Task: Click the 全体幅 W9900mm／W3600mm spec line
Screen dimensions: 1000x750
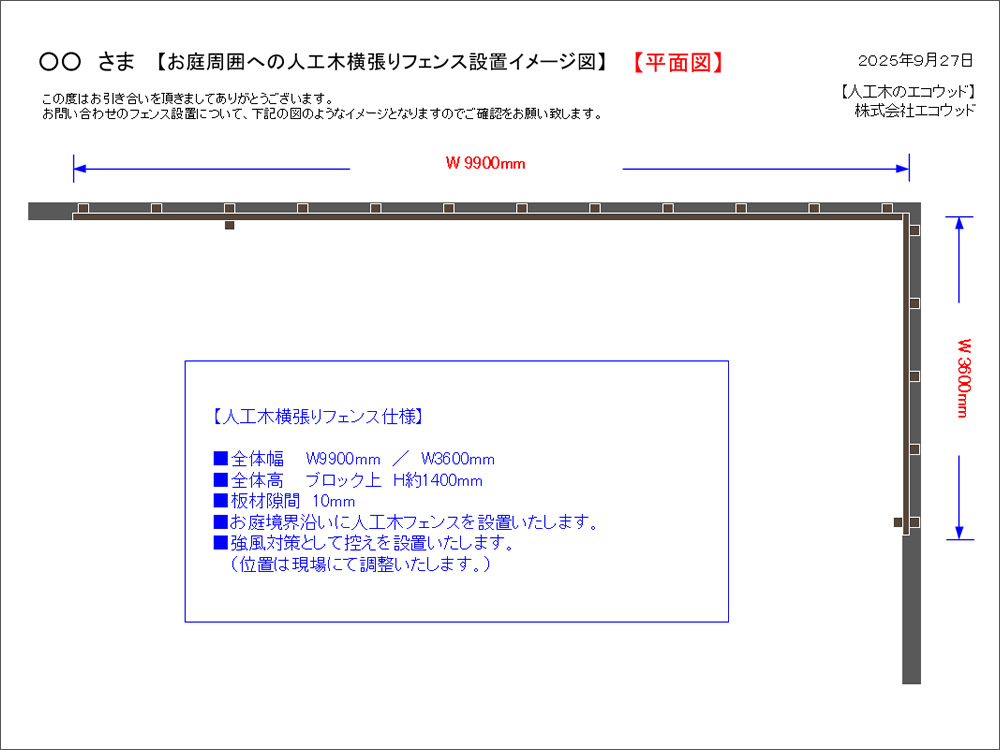Action: click(x=354, y=459)
